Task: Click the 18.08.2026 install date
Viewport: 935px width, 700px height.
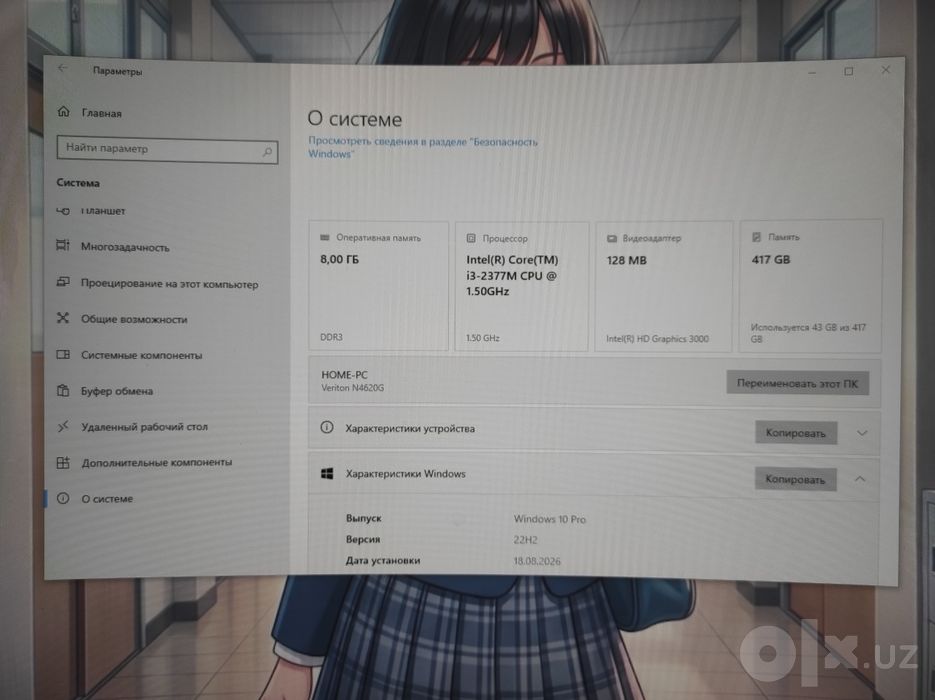Action: pyautogui.click(x=537, y=561)
